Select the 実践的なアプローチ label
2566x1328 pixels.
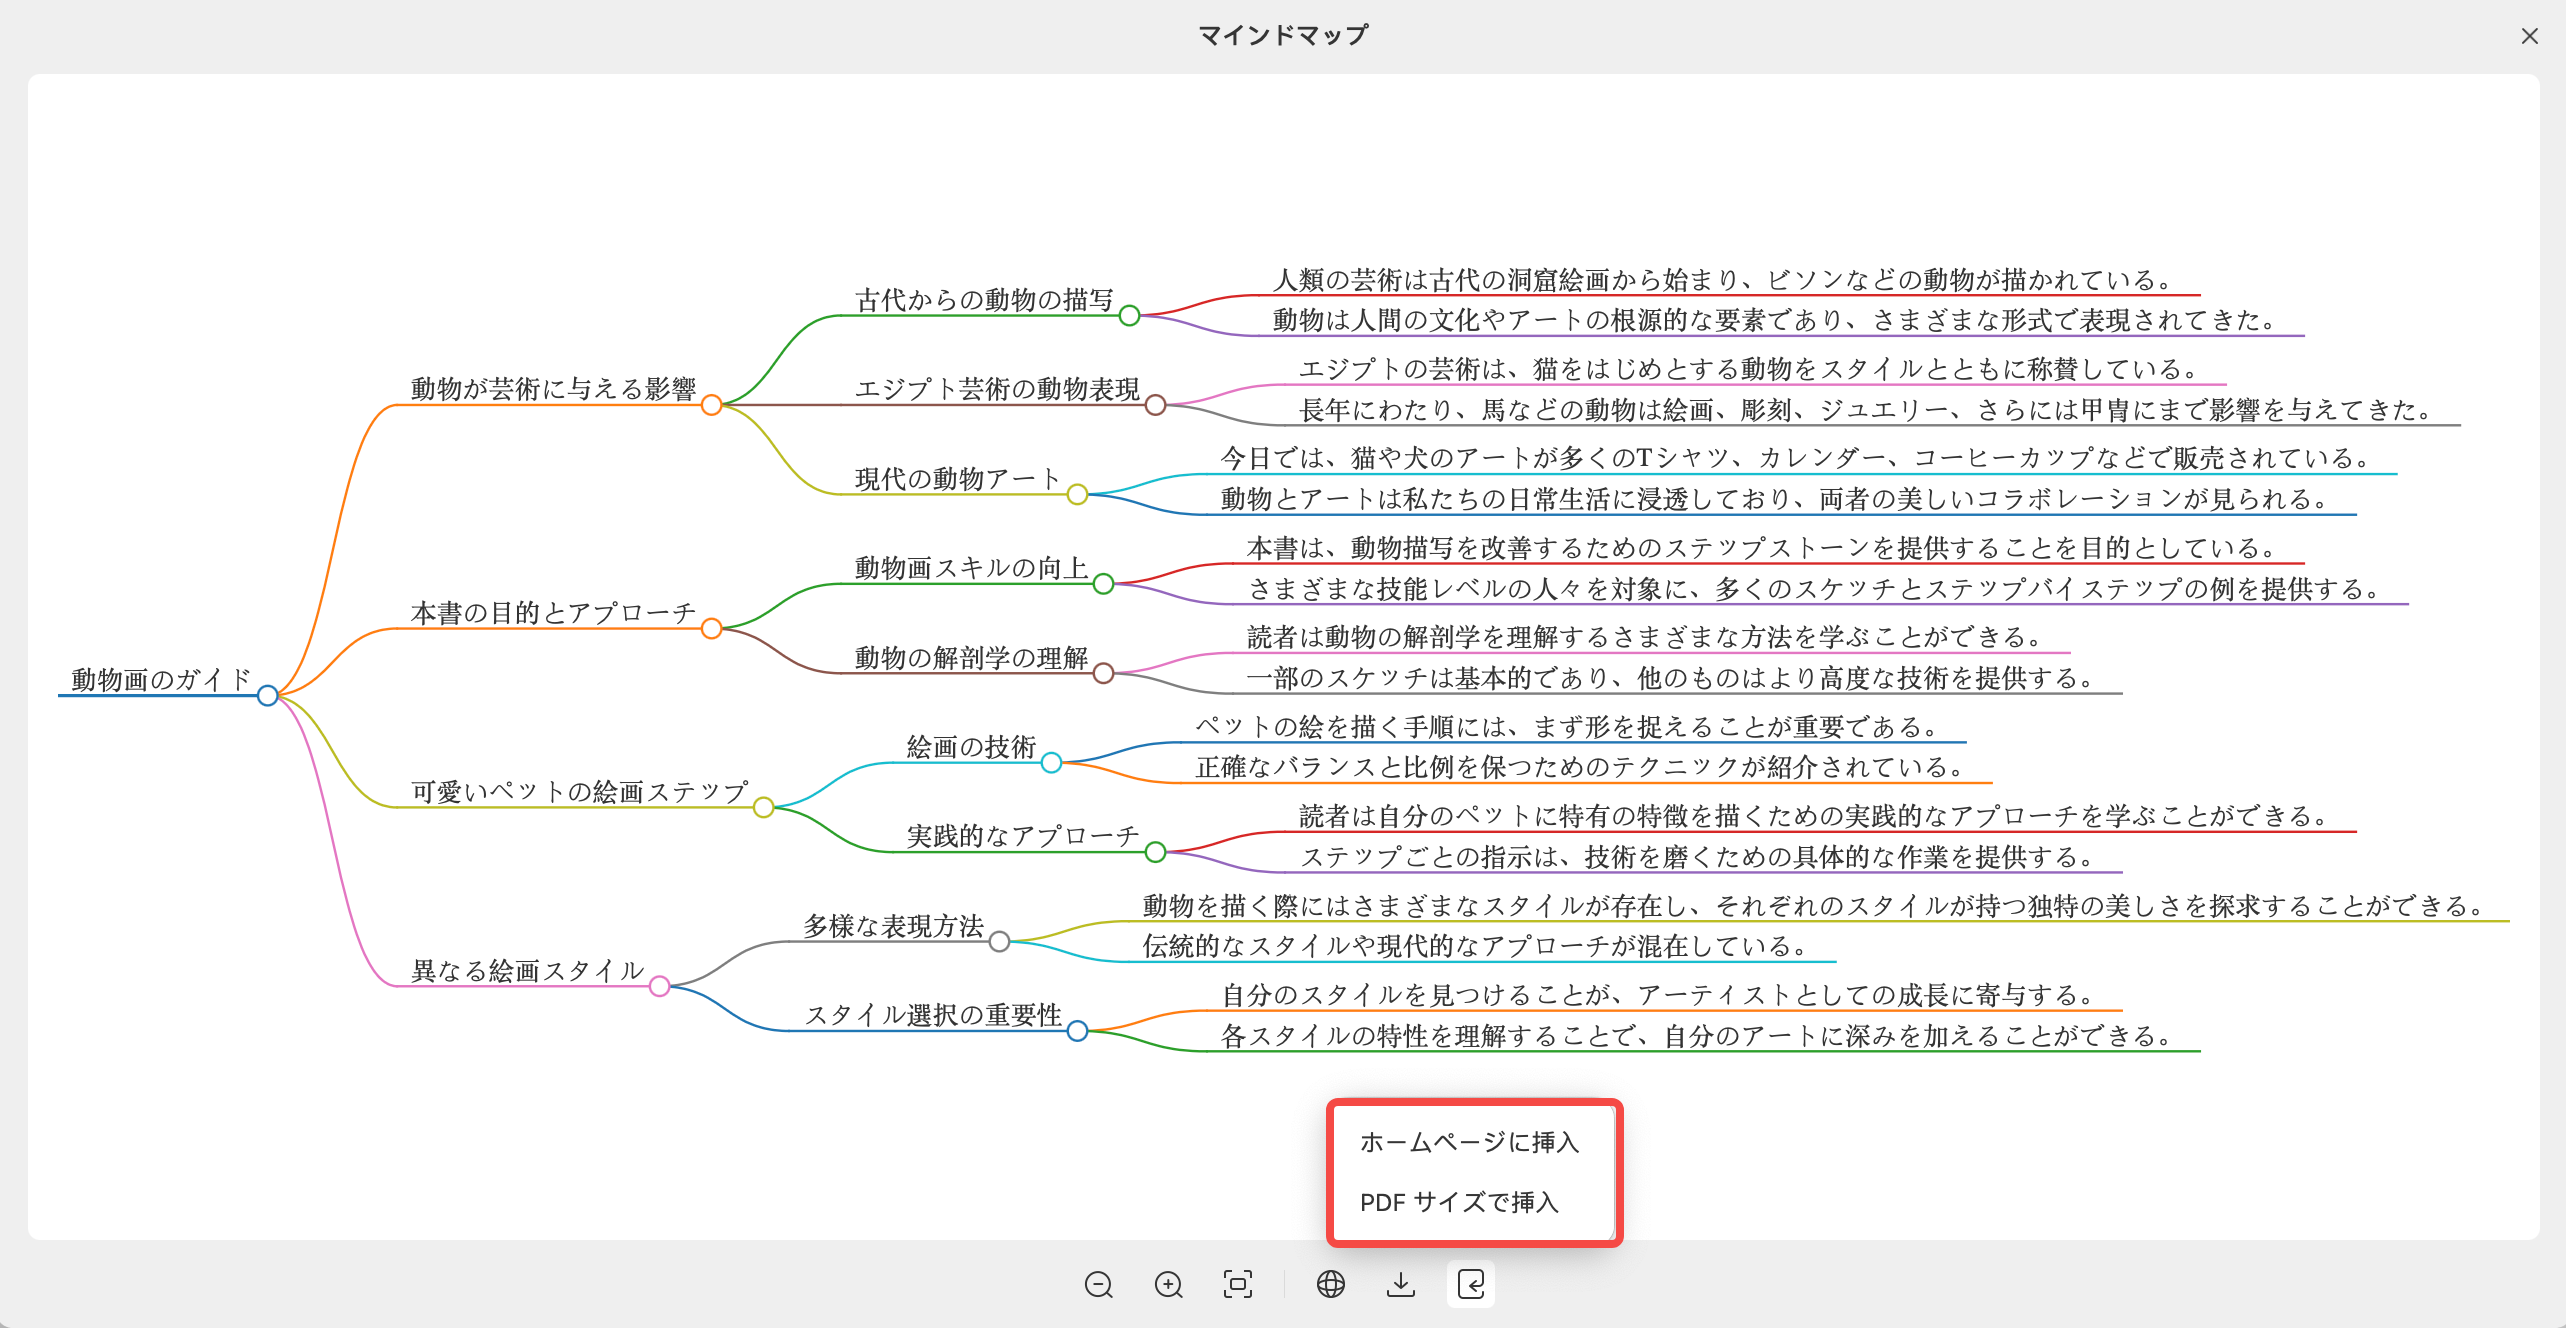pyautogui.click(x=1023, y=836)
